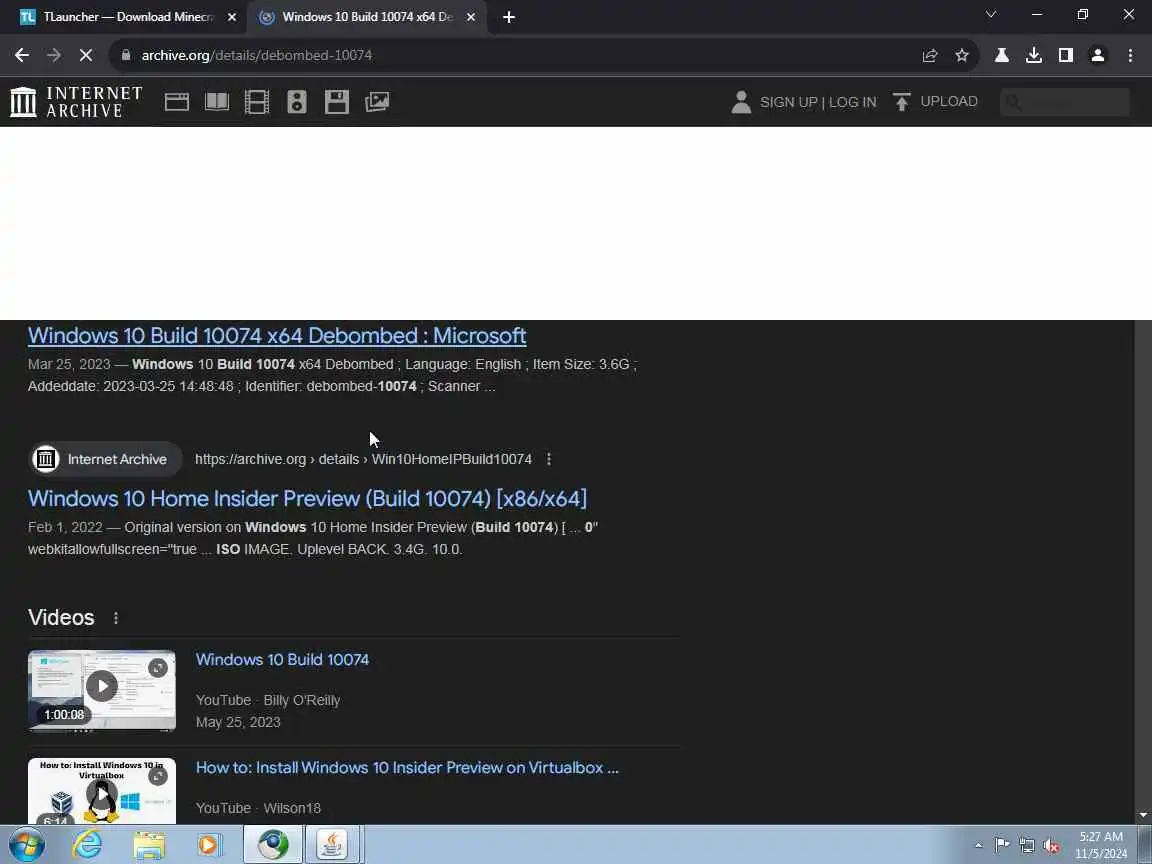The width and height of the screenshot is (1152, 864).
Task: Launch Internet Explorer from taskbar
Action: point(87,844)
